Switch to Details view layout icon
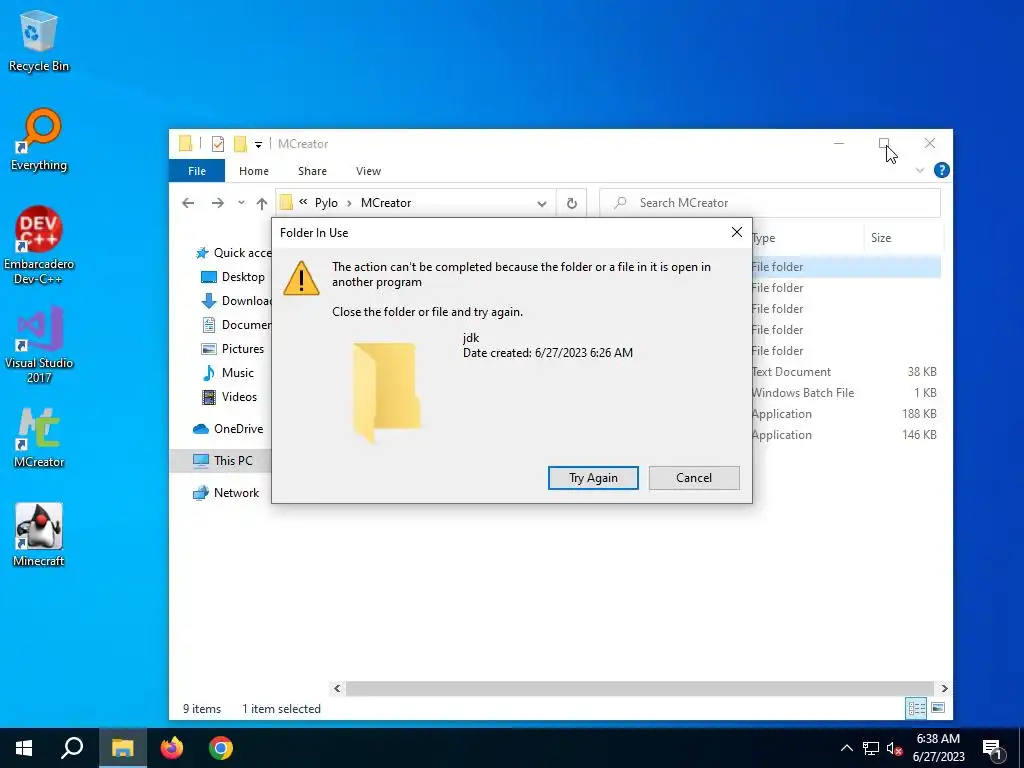1024x768 pixels. tap(916, 708)
